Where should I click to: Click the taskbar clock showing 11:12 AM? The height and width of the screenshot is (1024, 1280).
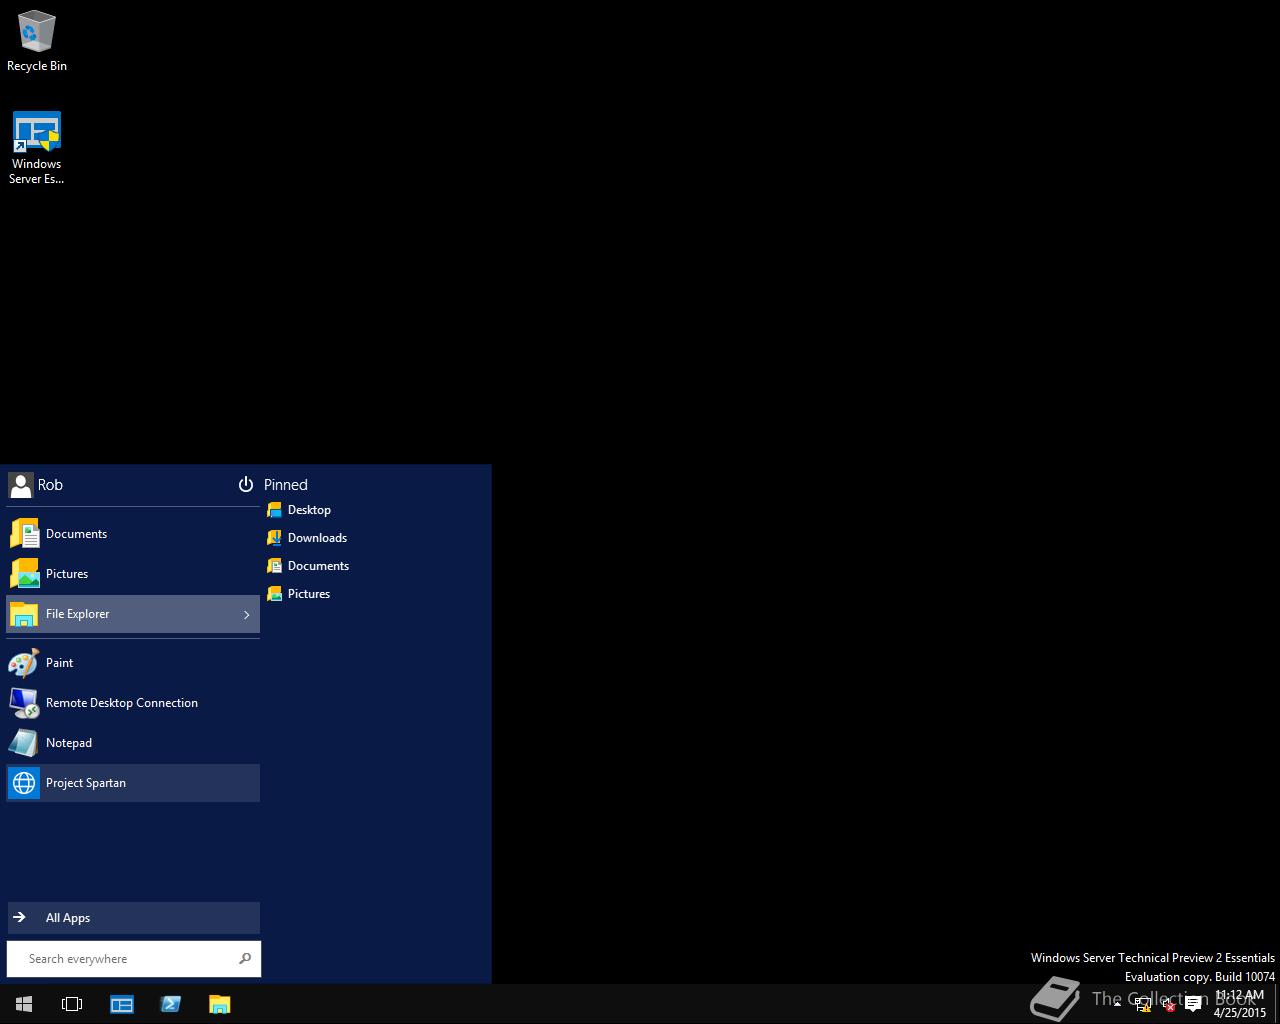coord(1240,1004)
